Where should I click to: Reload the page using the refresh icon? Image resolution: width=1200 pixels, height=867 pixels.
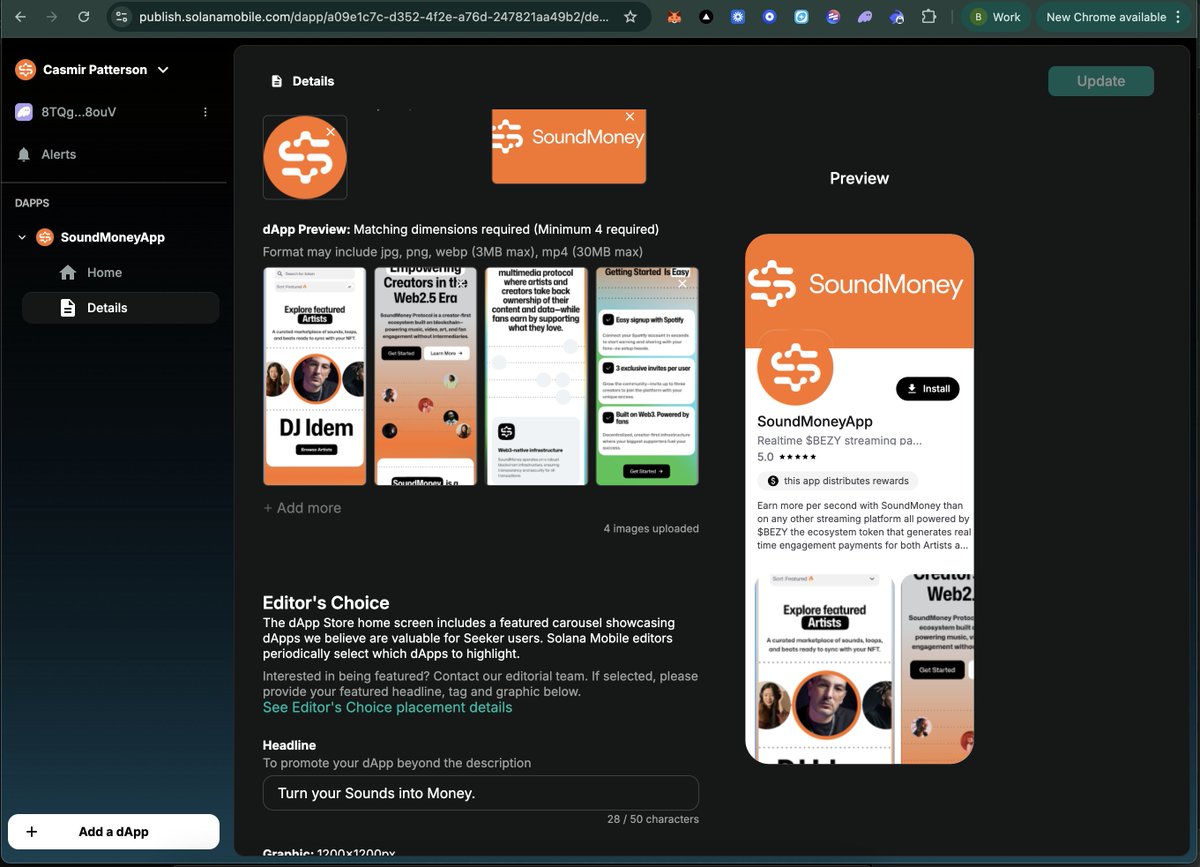(x=84, y=17)
